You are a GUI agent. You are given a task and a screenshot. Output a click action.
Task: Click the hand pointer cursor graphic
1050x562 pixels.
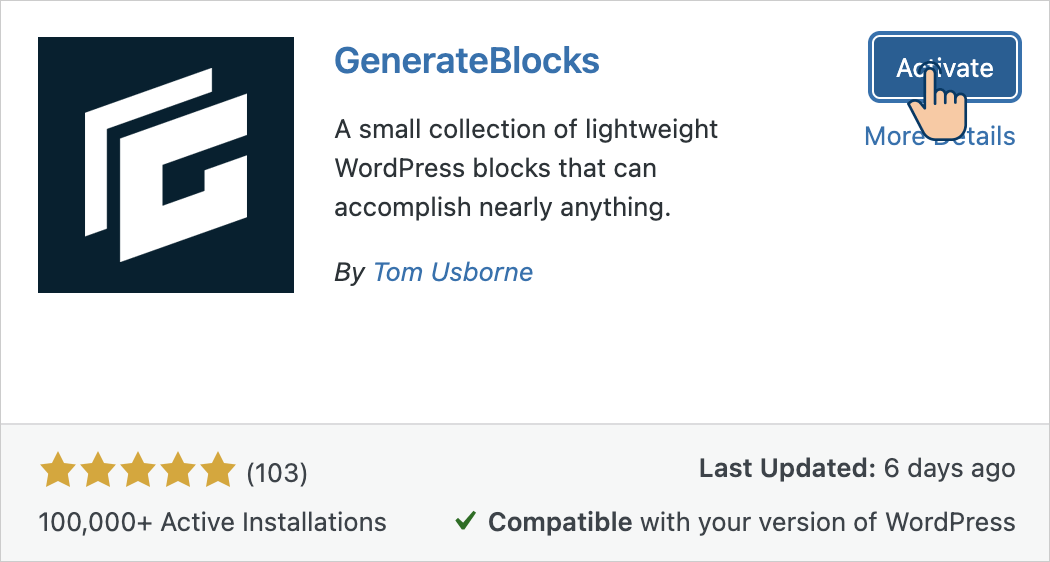[938, 102]
